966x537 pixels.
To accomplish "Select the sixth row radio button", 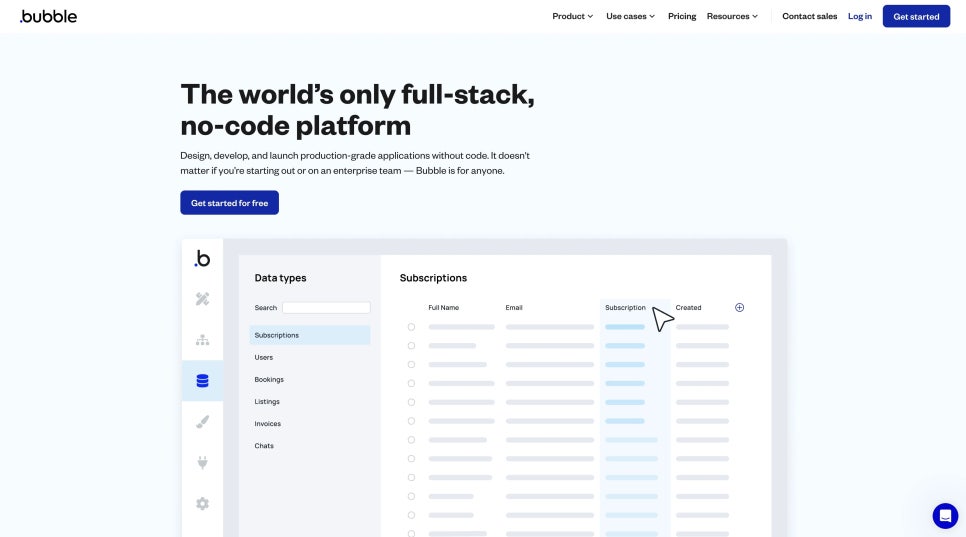I will (x=411, y=421).
